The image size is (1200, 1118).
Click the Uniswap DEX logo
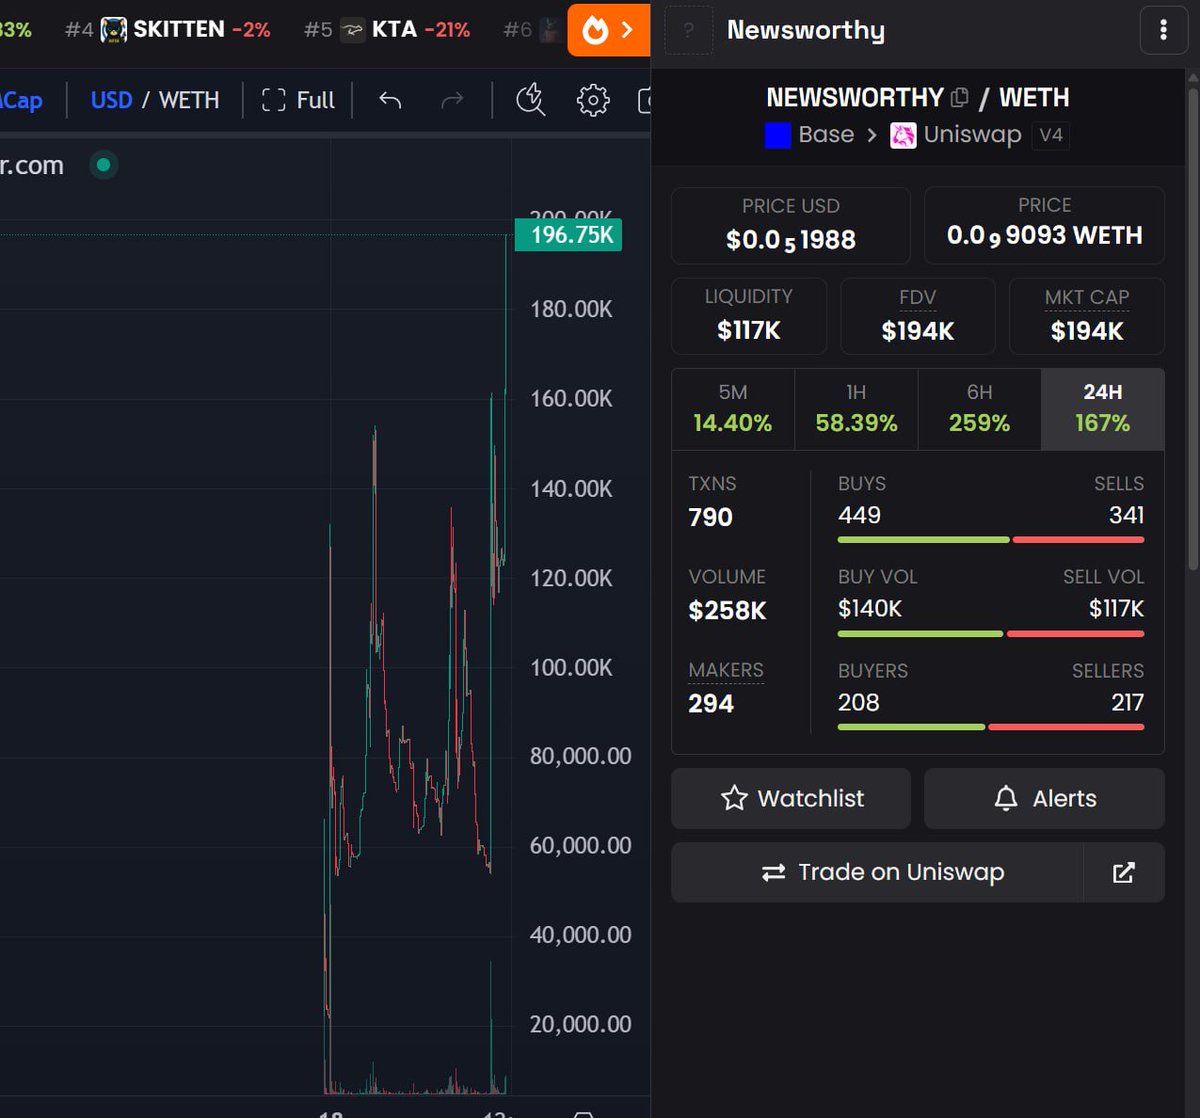pyautogui.click(x=903, y=135)
